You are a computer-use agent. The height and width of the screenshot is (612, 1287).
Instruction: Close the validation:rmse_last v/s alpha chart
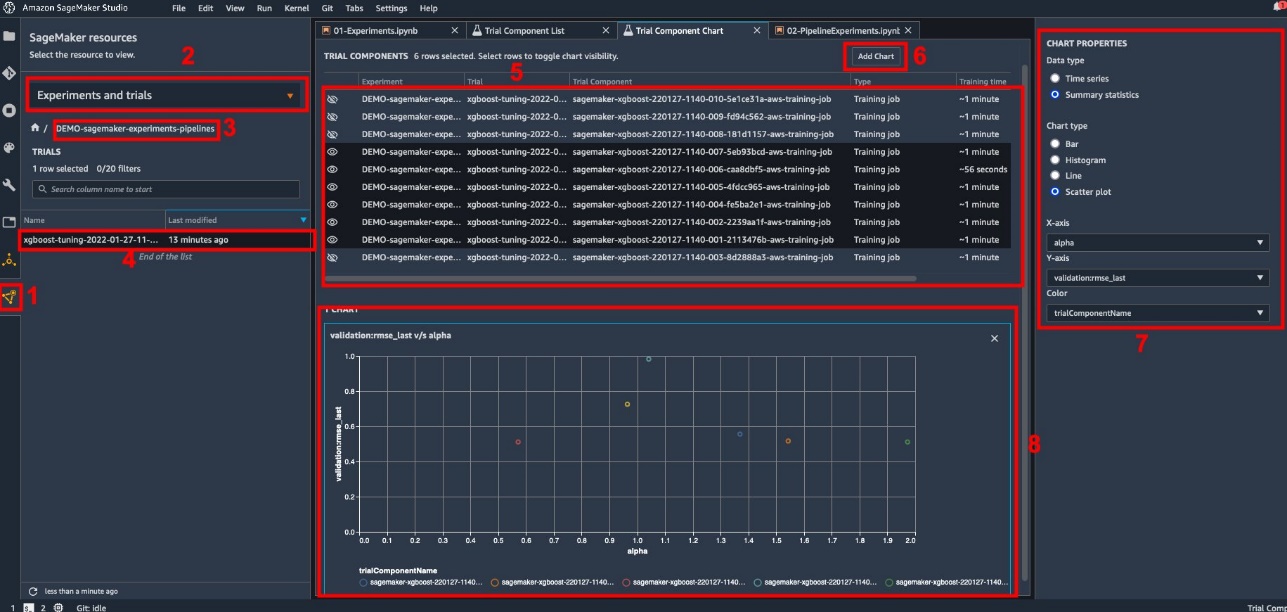pyautogui.click(x=994, y=339)
